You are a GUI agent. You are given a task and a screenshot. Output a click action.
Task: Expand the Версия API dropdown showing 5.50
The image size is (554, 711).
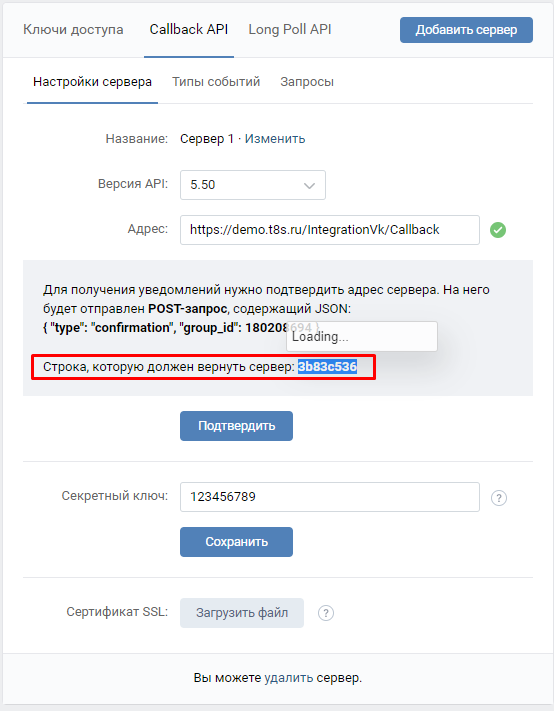point(253,185)
